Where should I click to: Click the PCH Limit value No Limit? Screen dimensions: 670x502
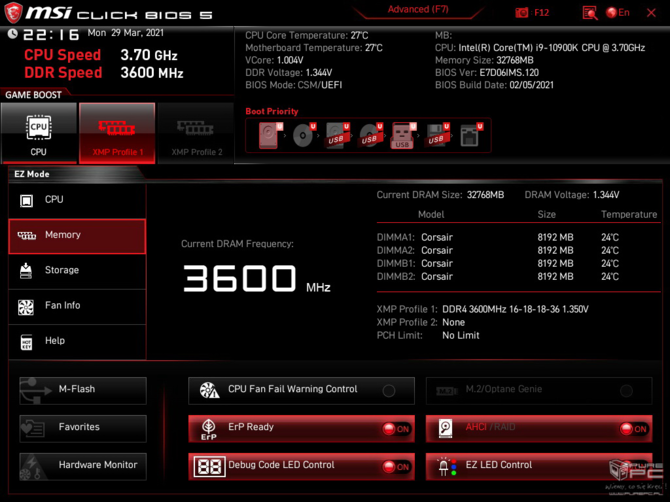(461, 336)
